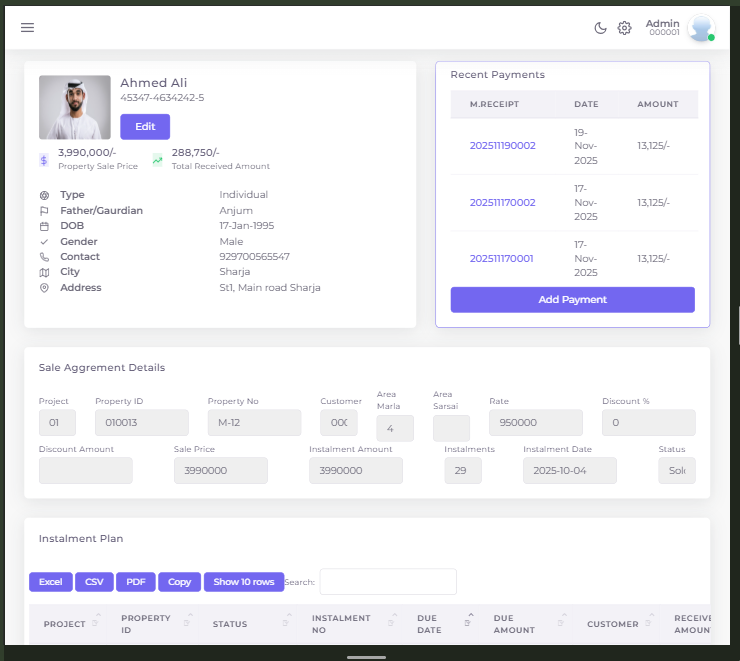The image size is (740, 661).
Task: Open receipt 202511170001 link
Action: 501,259
